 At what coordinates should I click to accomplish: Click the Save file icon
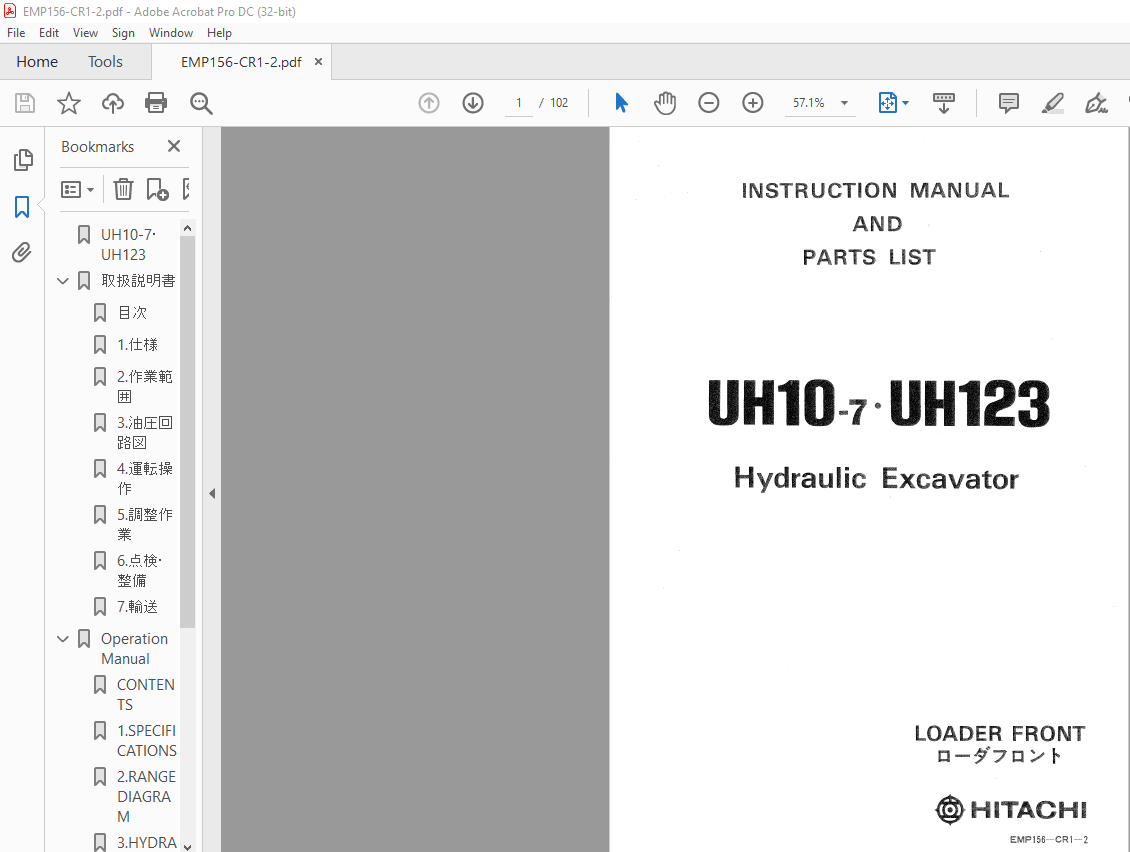[x=25, y=103]
